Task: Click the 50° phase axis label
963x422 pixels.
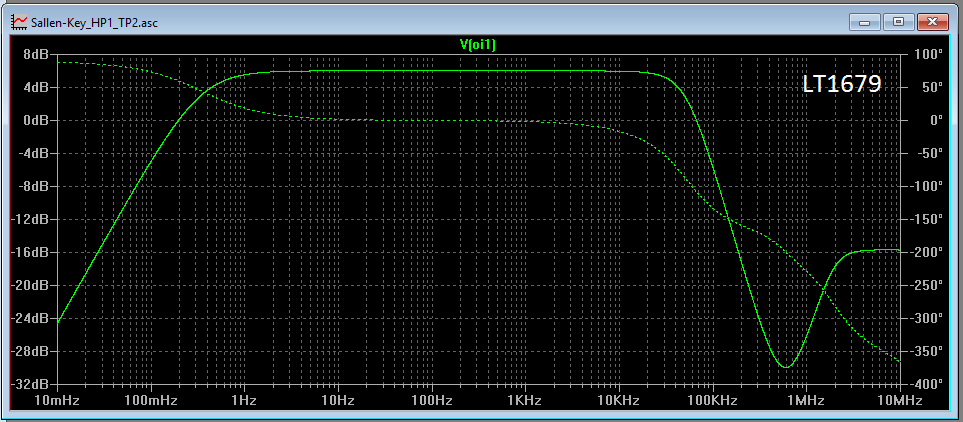Action: [928, 87]
